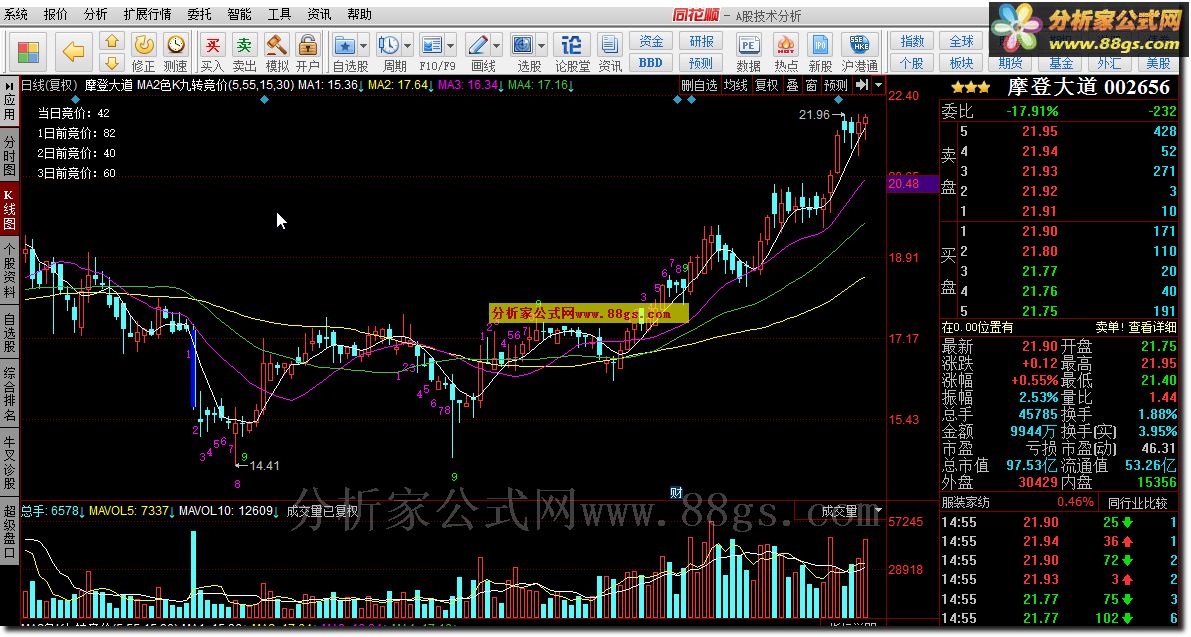Expand the 周期 dropdown arrow
Viewport: 1191px width, 637px height.
pyautogui.click(x=408, y=46)
